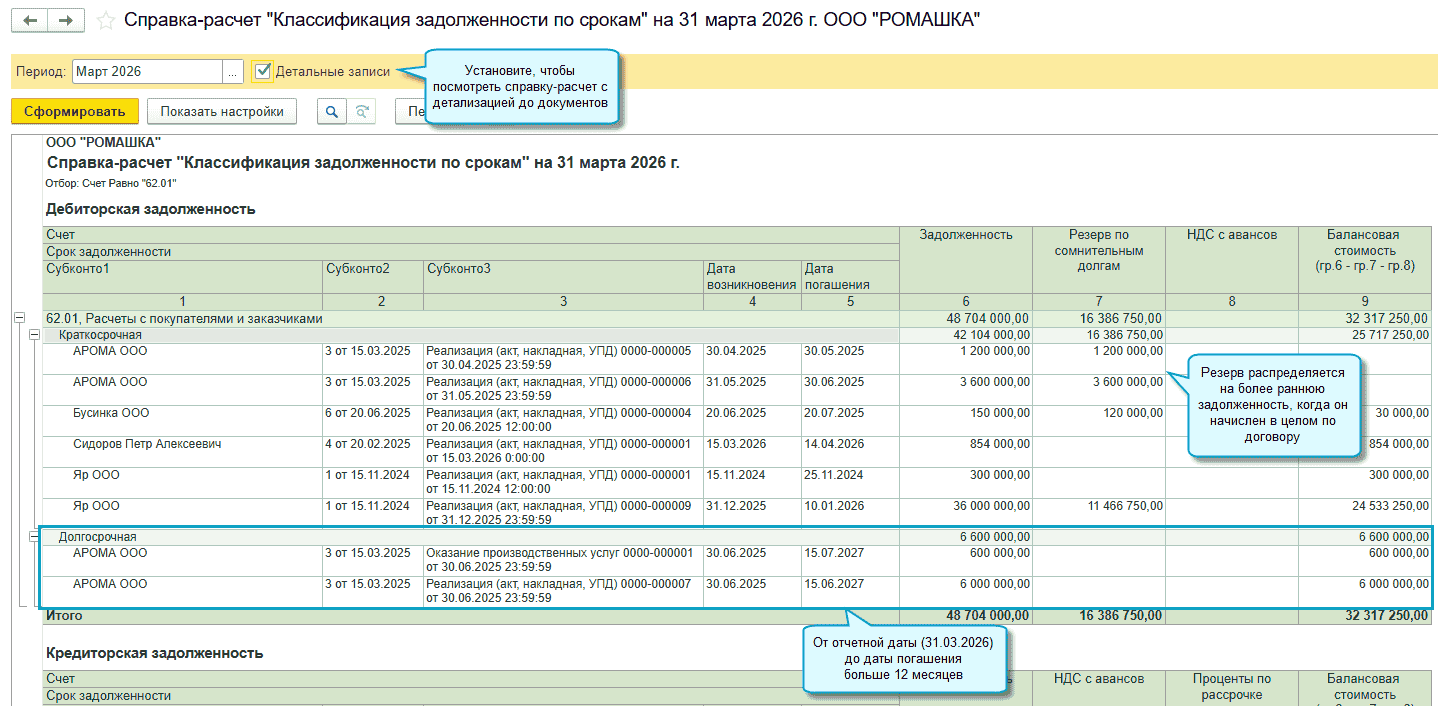The height and width of the screenshot is (706, 1438).
Task: Click the Резерв по сомнительным долгам header
Action: coord(1098,250)
